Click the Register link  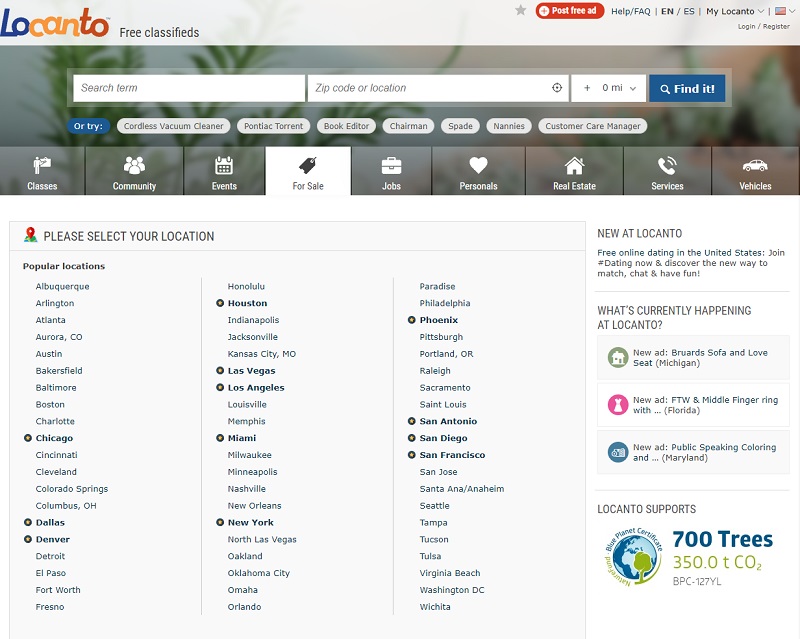[776, 26]
